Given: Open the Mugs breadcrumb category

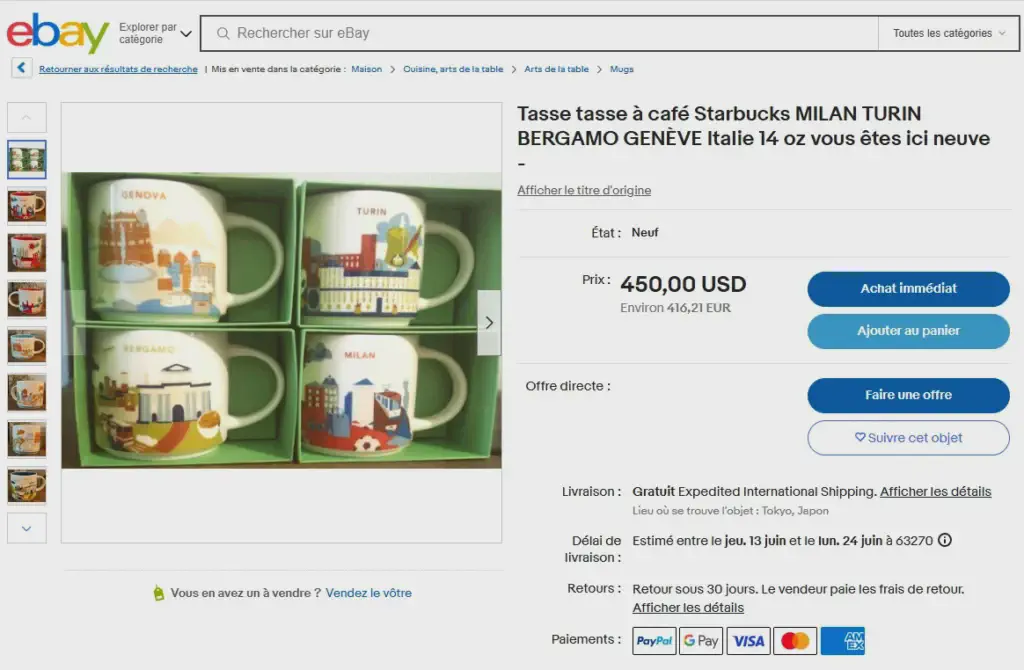Looking at the screenshot, I should pos(622,69).
